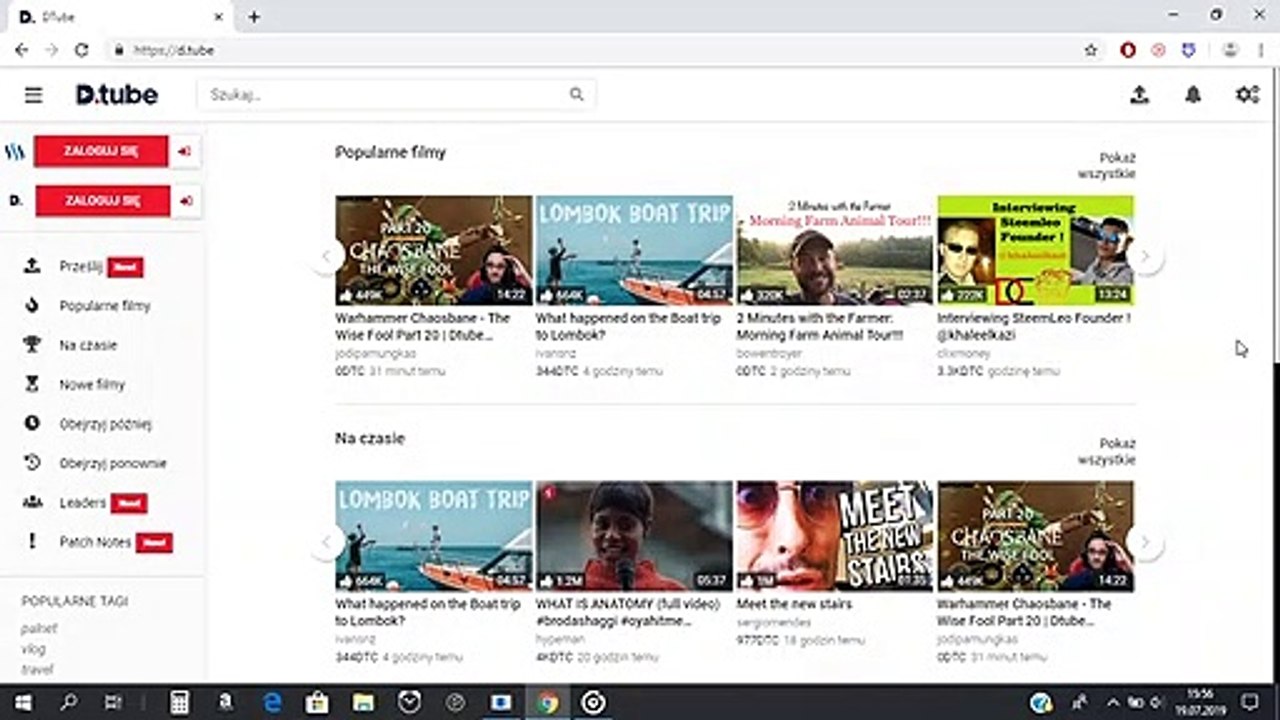Click the Leaders people icon
1280x720 pixels.
pyautogui.click(x=32, y=502)
